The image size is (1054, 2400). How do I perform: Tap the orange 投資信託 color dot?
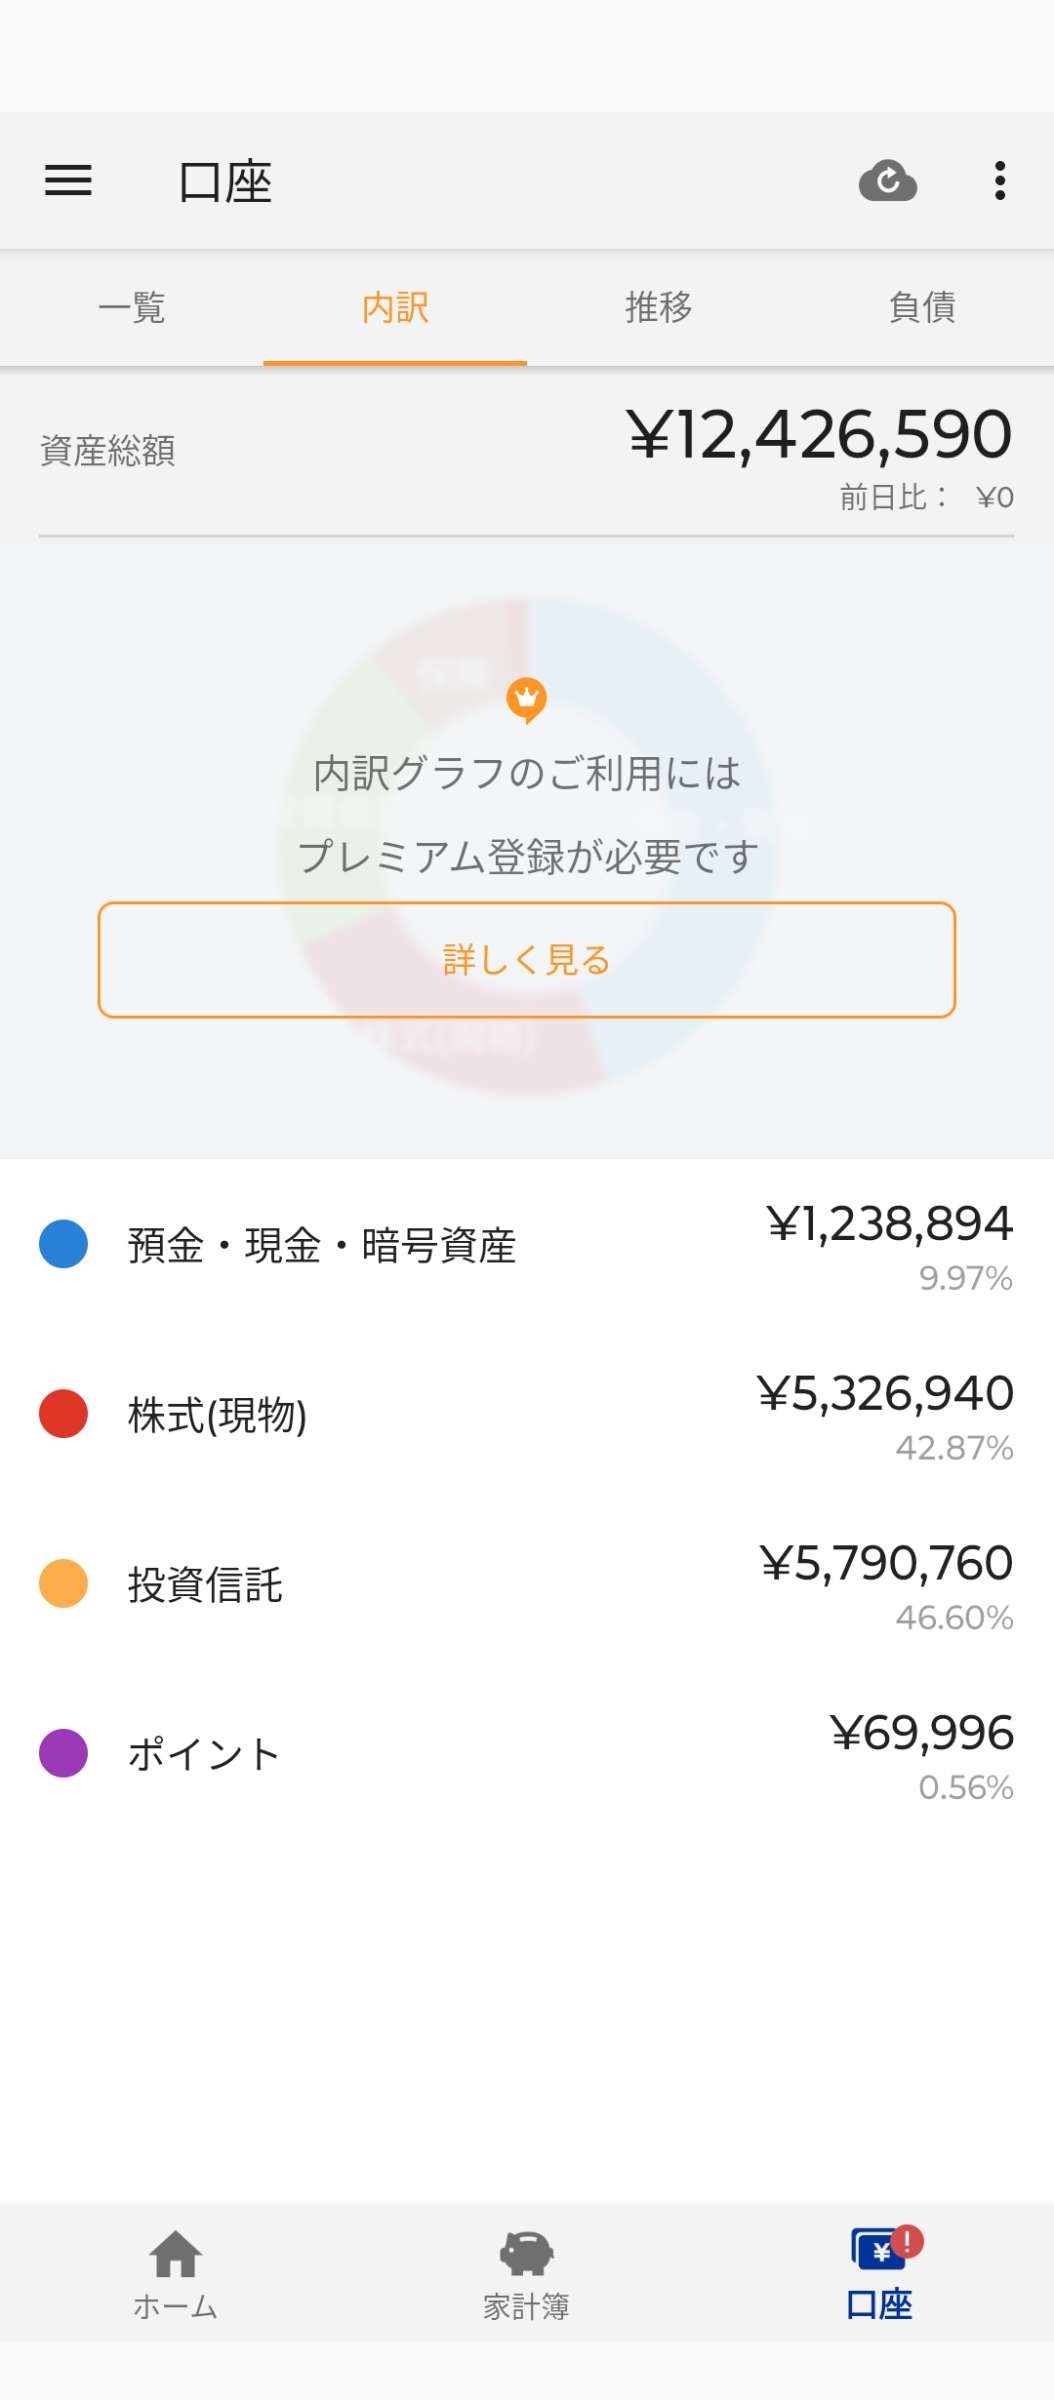[x=63, y=1583]
